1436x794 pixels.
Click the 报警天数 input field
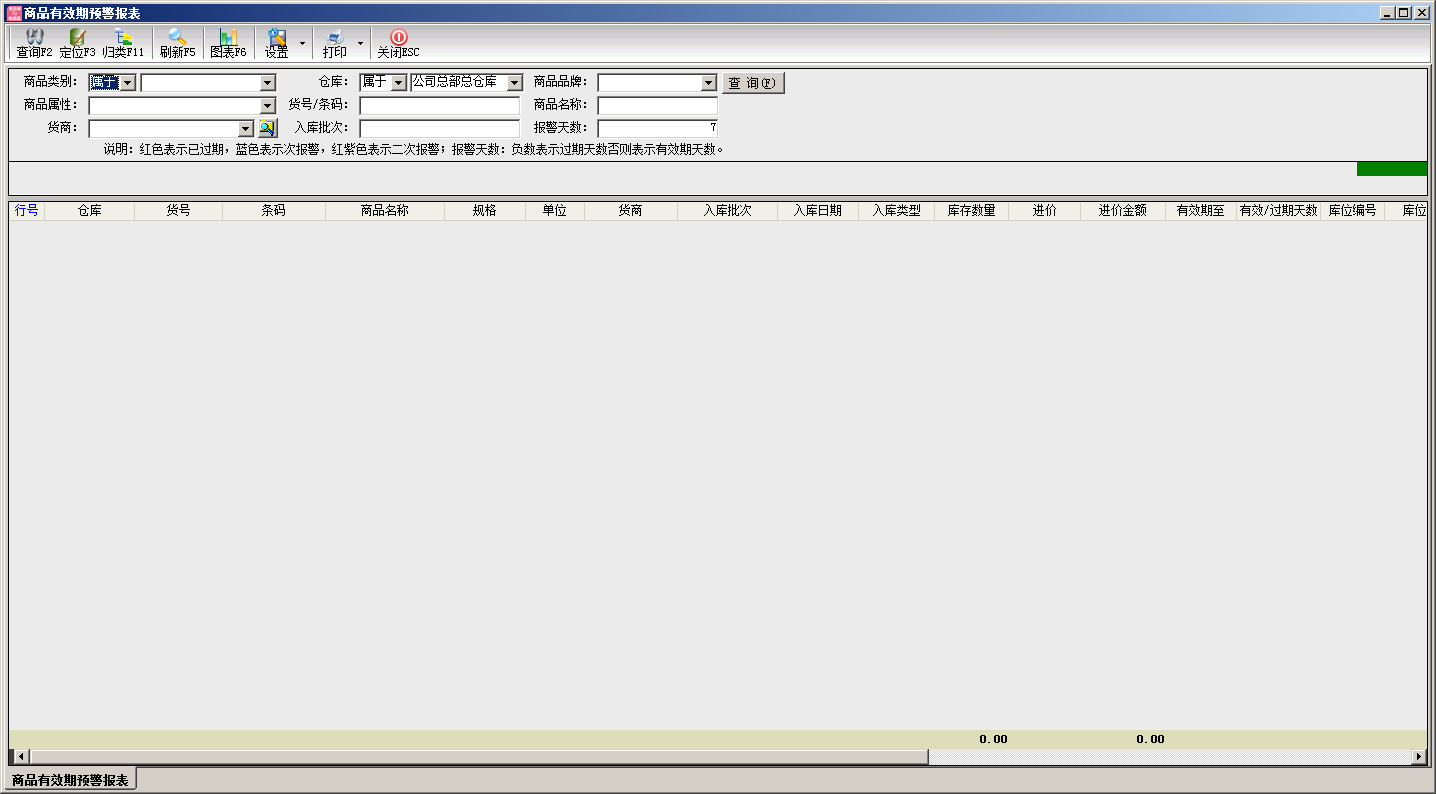657,128
